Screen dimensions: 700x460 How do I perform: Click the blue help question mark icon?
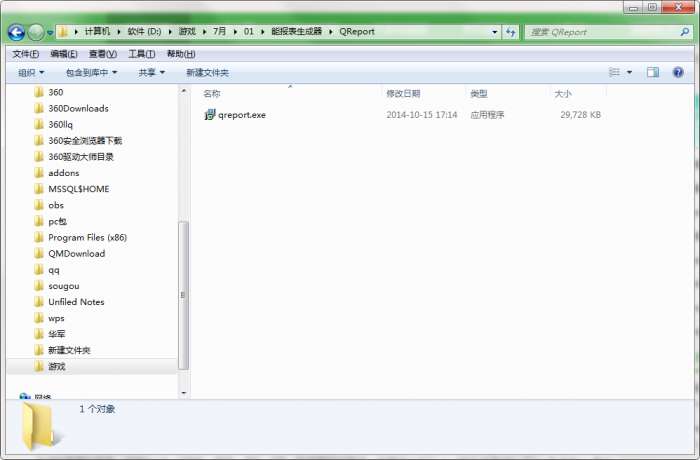click(x=678, y=72)
